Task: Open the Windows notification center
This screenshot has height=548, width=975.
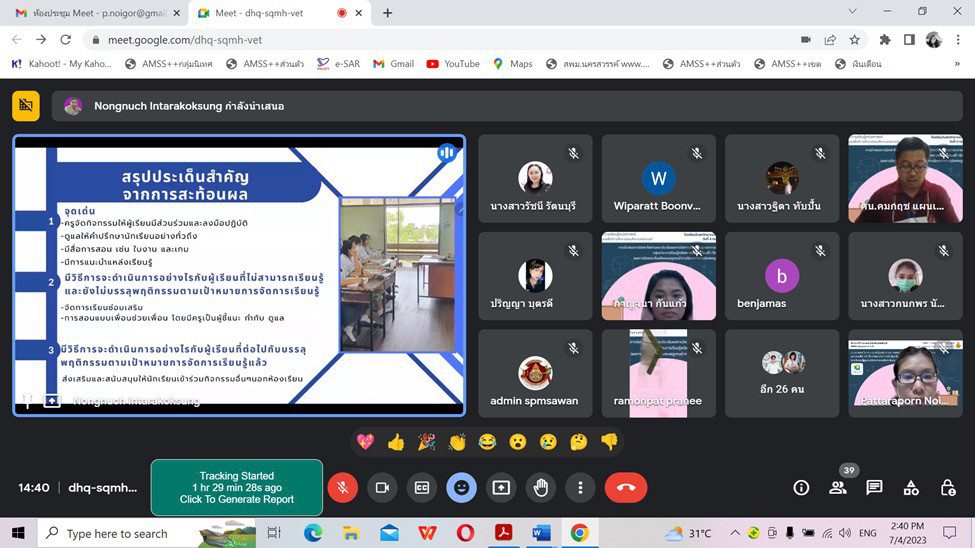Action: (950, 533)
